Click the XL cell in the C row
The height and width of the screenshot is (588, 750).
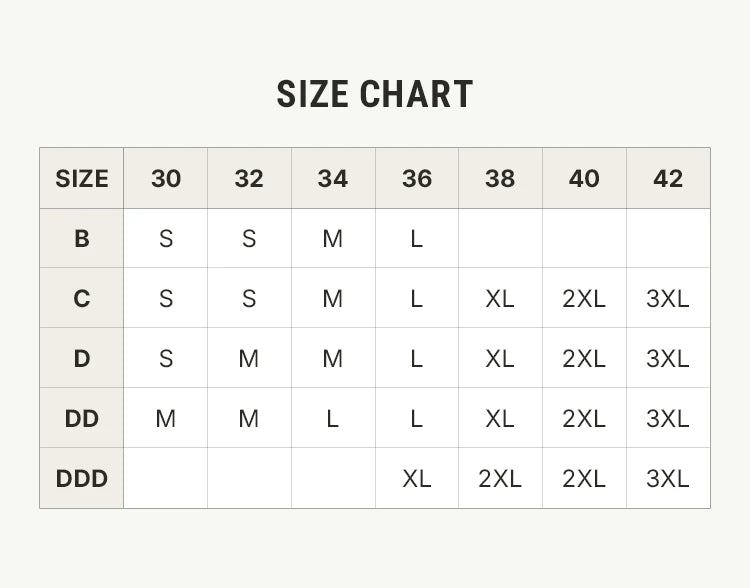[x=500, y=298]
